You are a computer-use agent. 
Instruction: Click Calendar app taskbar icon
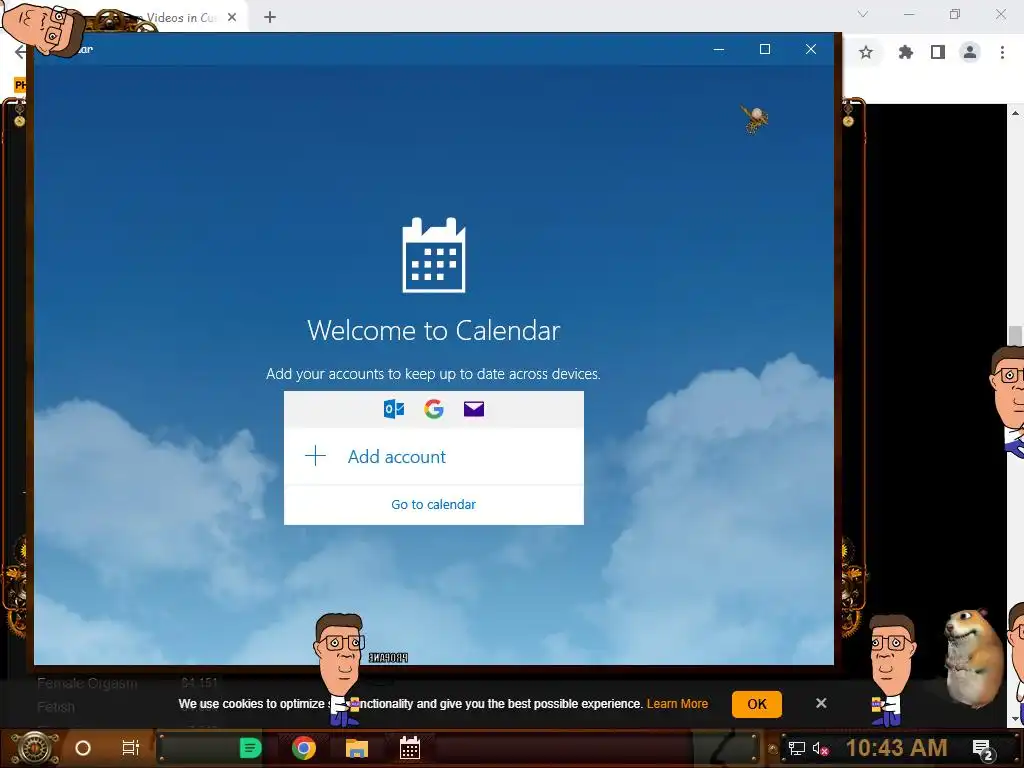pyautogui.click(x=409, y=748)
